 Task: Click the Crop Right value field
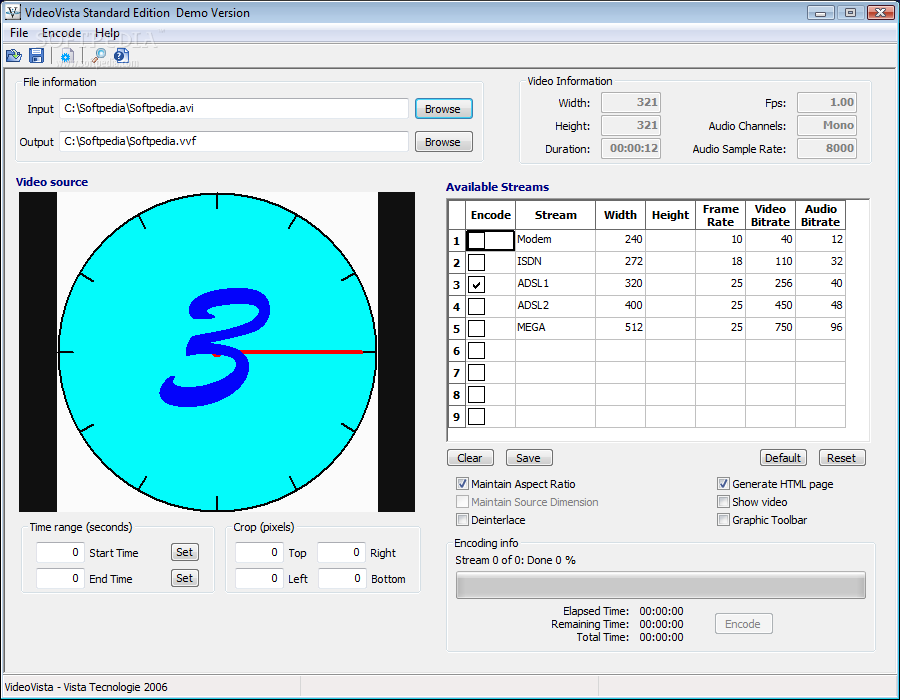(x=342, y=552)
